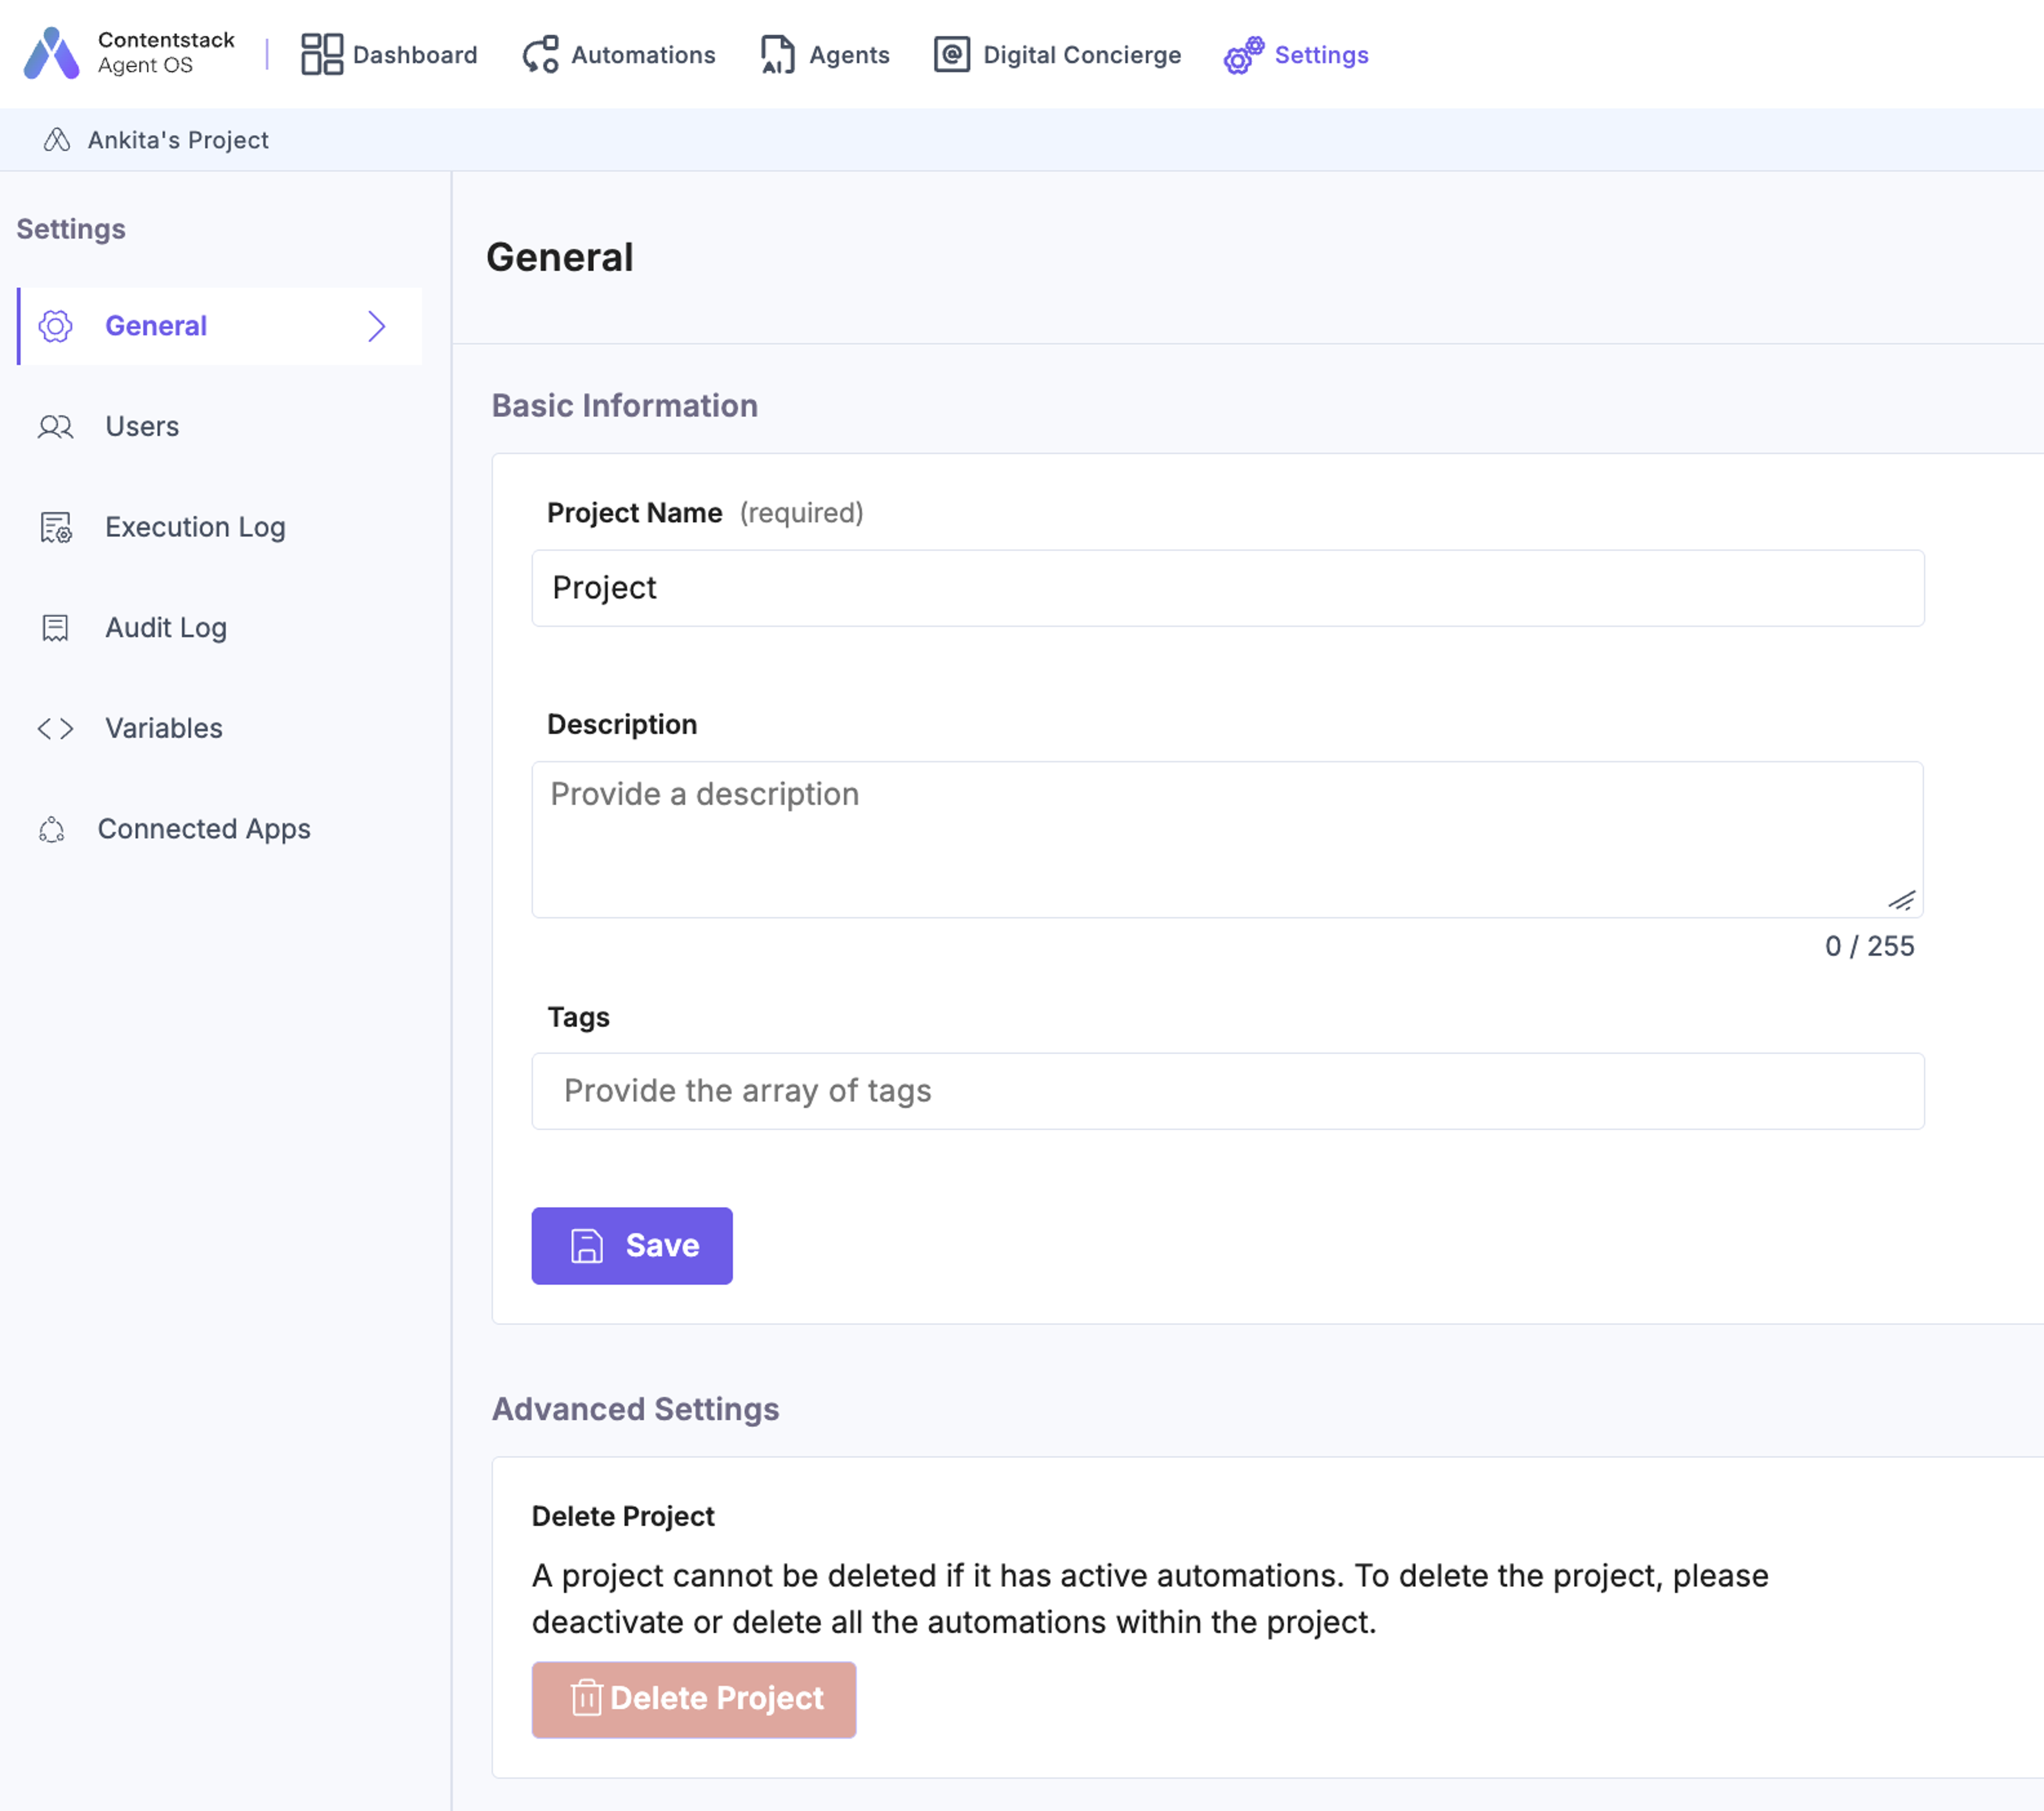This screenshot has width=2044, height=1811.
Task: Click the floppy disk icon on Save
Action: coord(587,1246)
